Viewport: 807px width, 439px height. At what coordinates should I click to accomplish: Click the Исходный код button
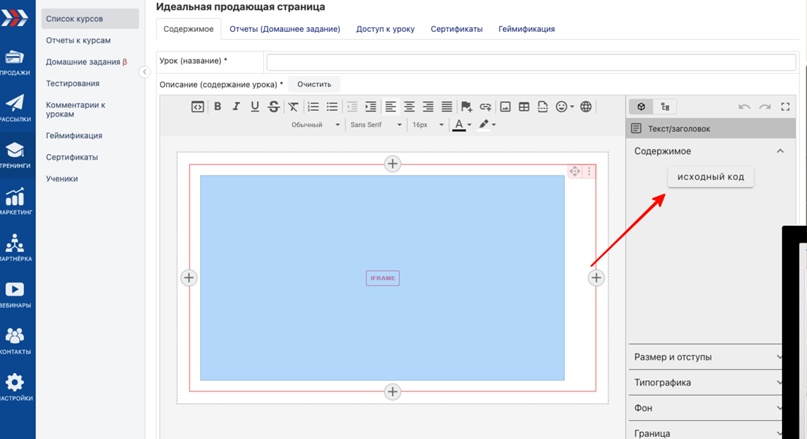click(710, 177)
